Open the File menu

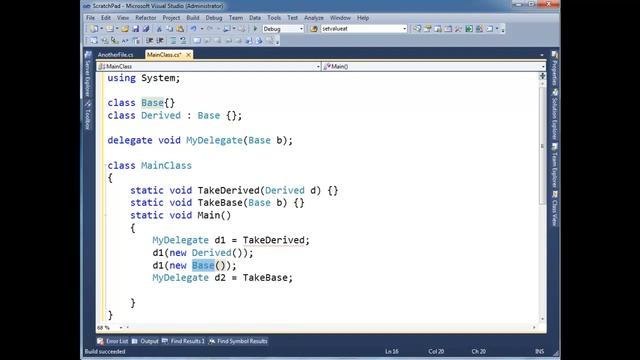(91, 18)
